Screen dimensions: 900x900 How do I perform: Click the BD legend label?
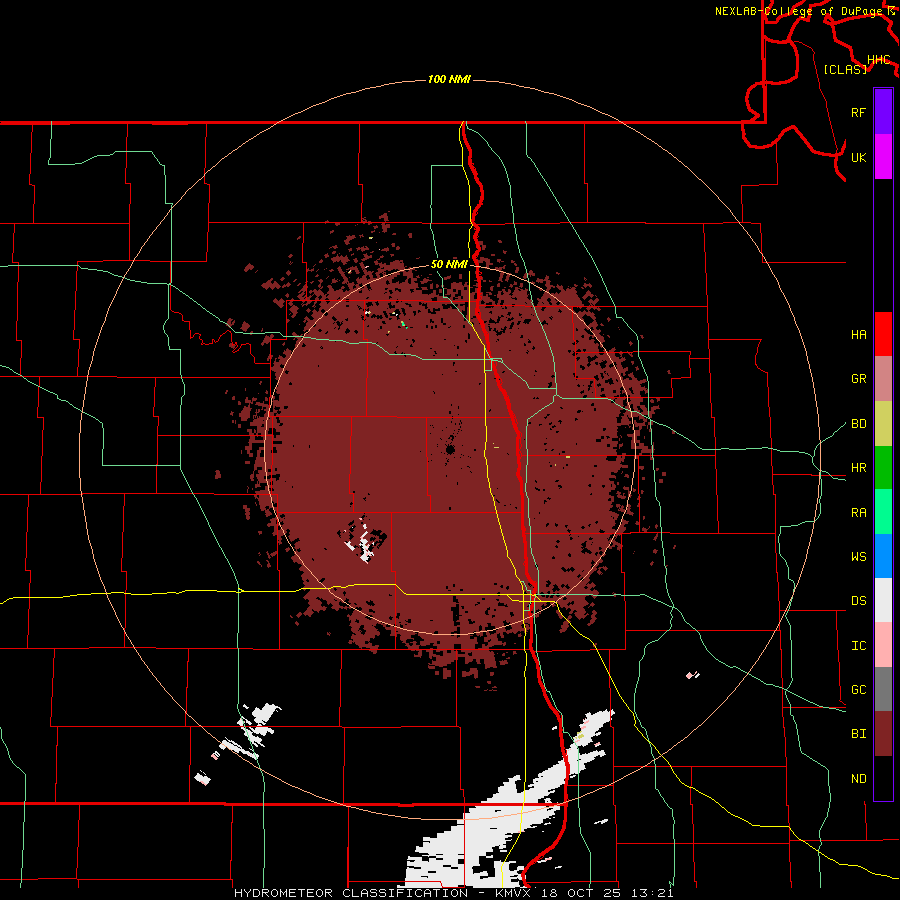pyautogui.click(x=858, y=424)
